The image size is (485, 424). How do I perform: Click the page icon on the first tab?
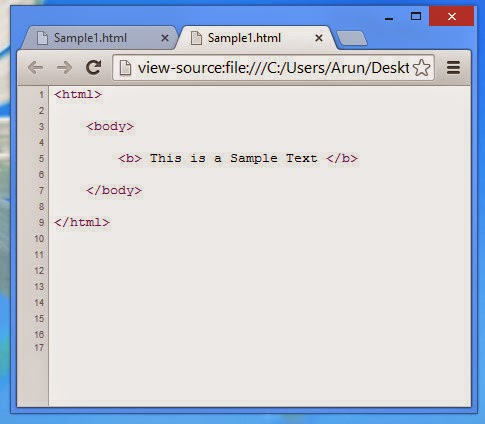[42, 38]
